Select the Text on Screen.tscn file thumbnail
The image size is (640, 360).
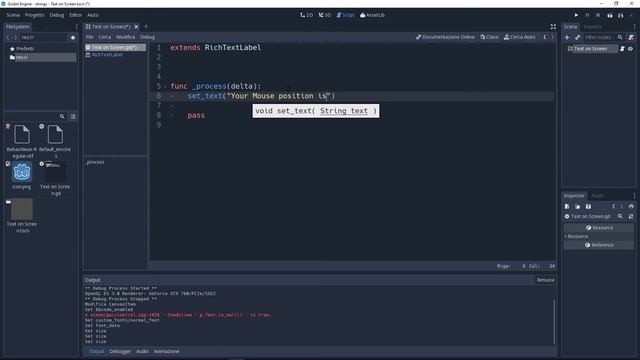[x=22, y=216]
